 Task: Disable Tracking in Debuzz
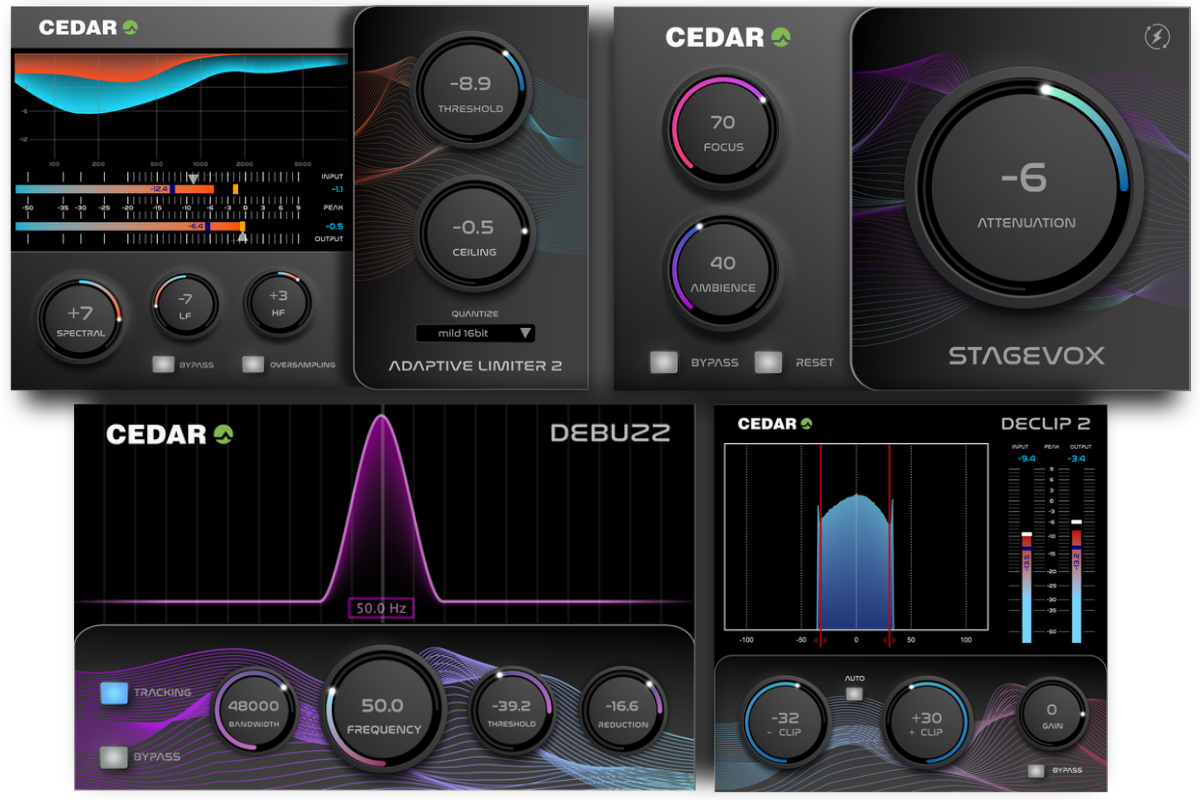point(115,693)
